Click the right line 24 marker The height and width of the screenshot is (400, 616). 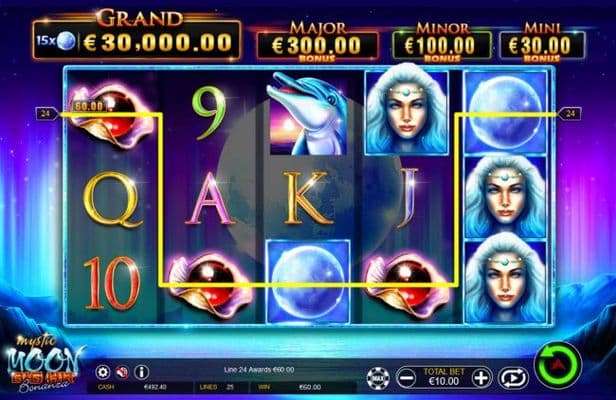pos(570,114)
